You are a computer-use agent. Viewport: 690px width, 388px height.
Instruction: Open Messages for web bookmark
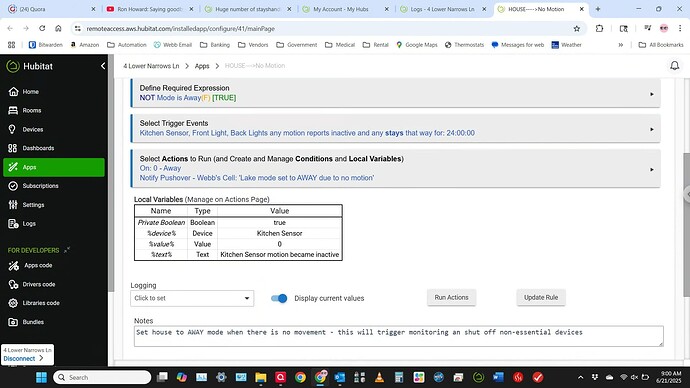pyautogui.click(x=518, y=45)
